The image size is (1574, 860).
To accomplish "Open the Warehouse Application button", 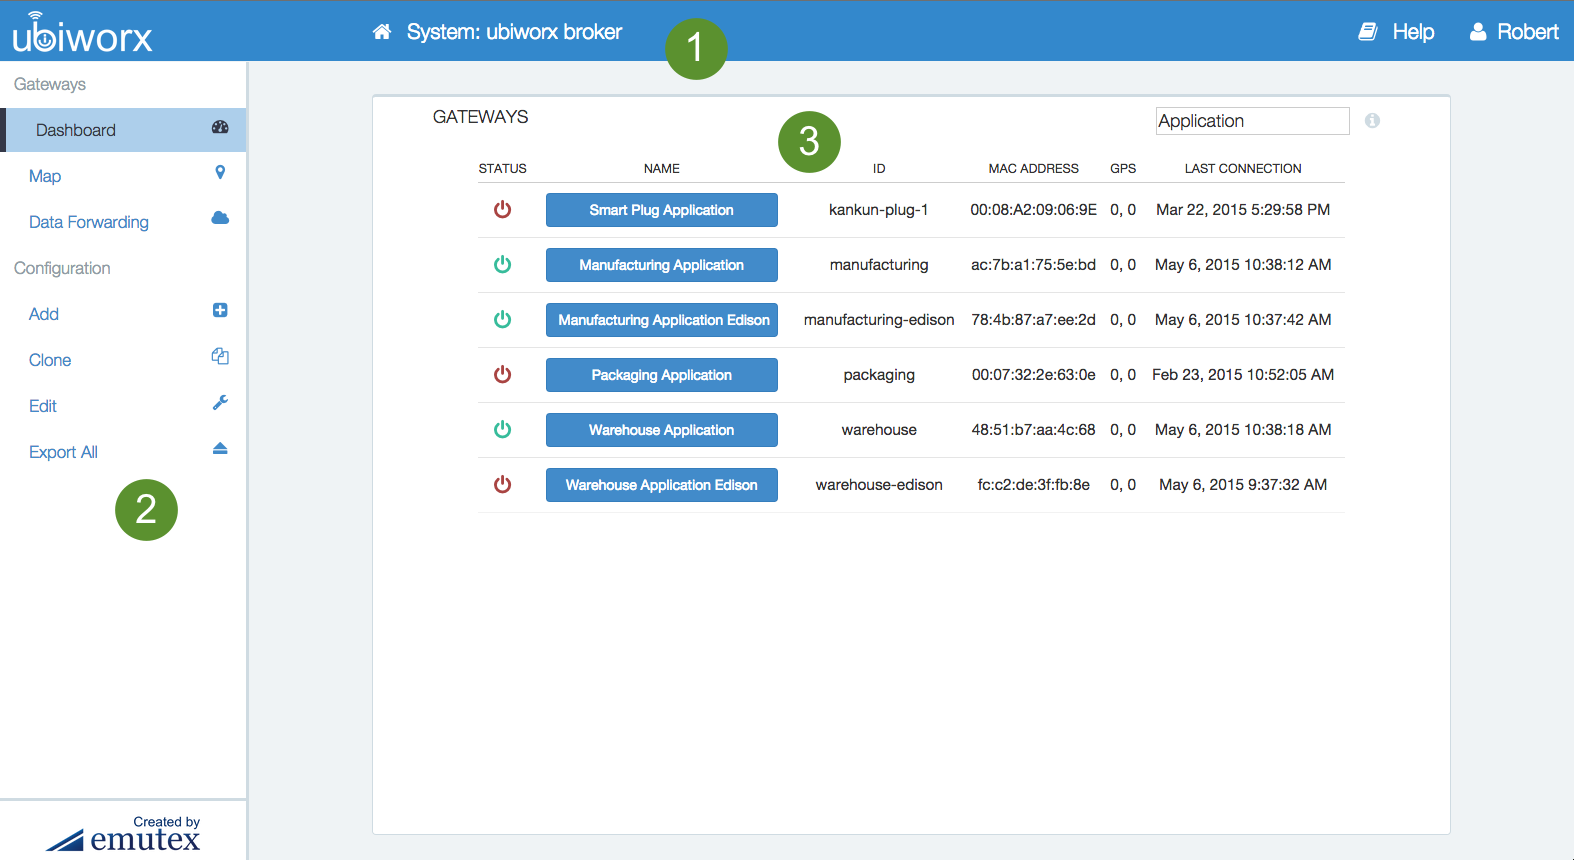I will tap(662, 430).
